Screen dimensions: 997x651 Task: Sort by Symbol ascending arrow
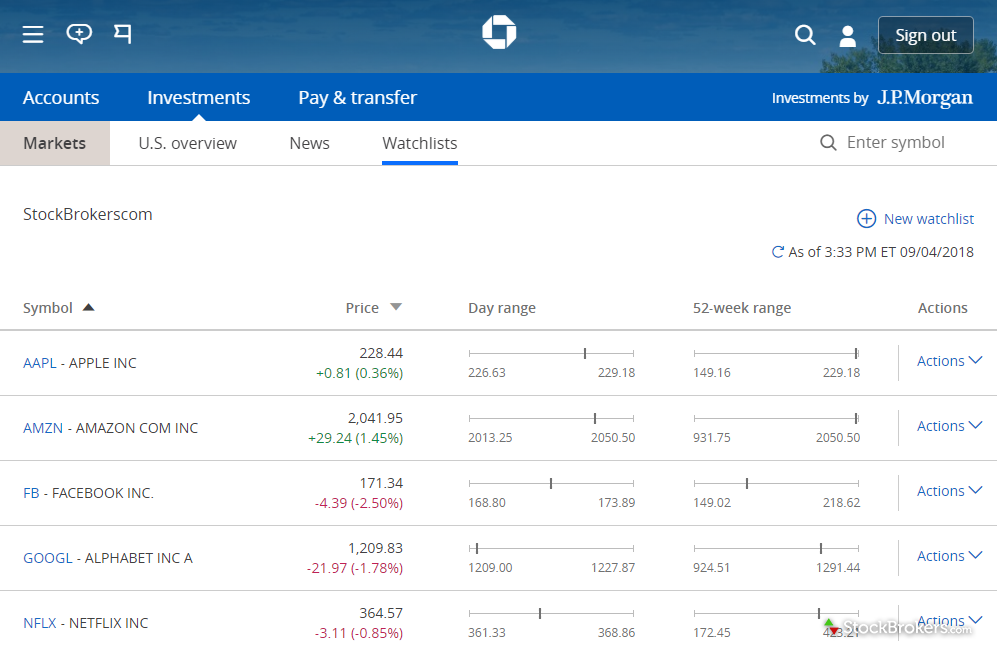[x=88, y=307]
